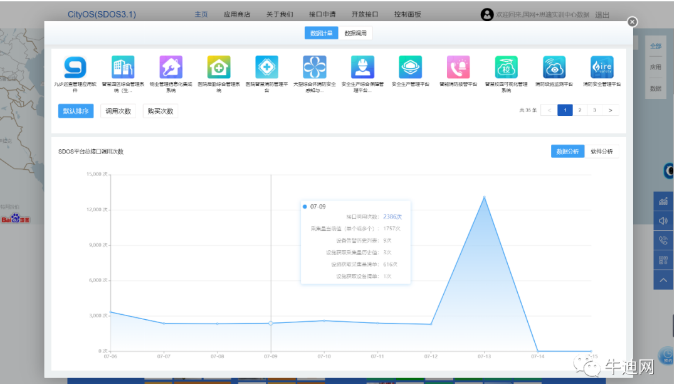Click the speaker icon in right sidebar
Image resolution: width=674 pixels, height=384 pixels.
(663, 221)
